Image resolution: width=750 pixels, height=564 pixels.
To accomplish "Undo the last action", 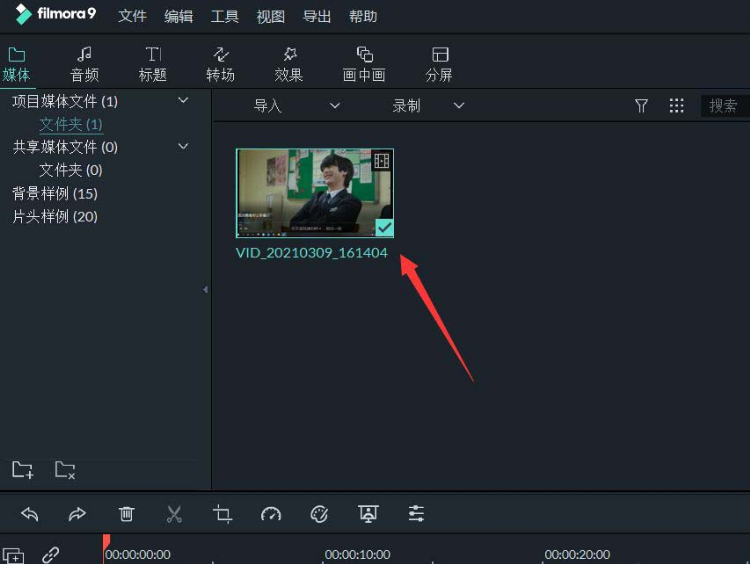I will (x=30, y=514).
